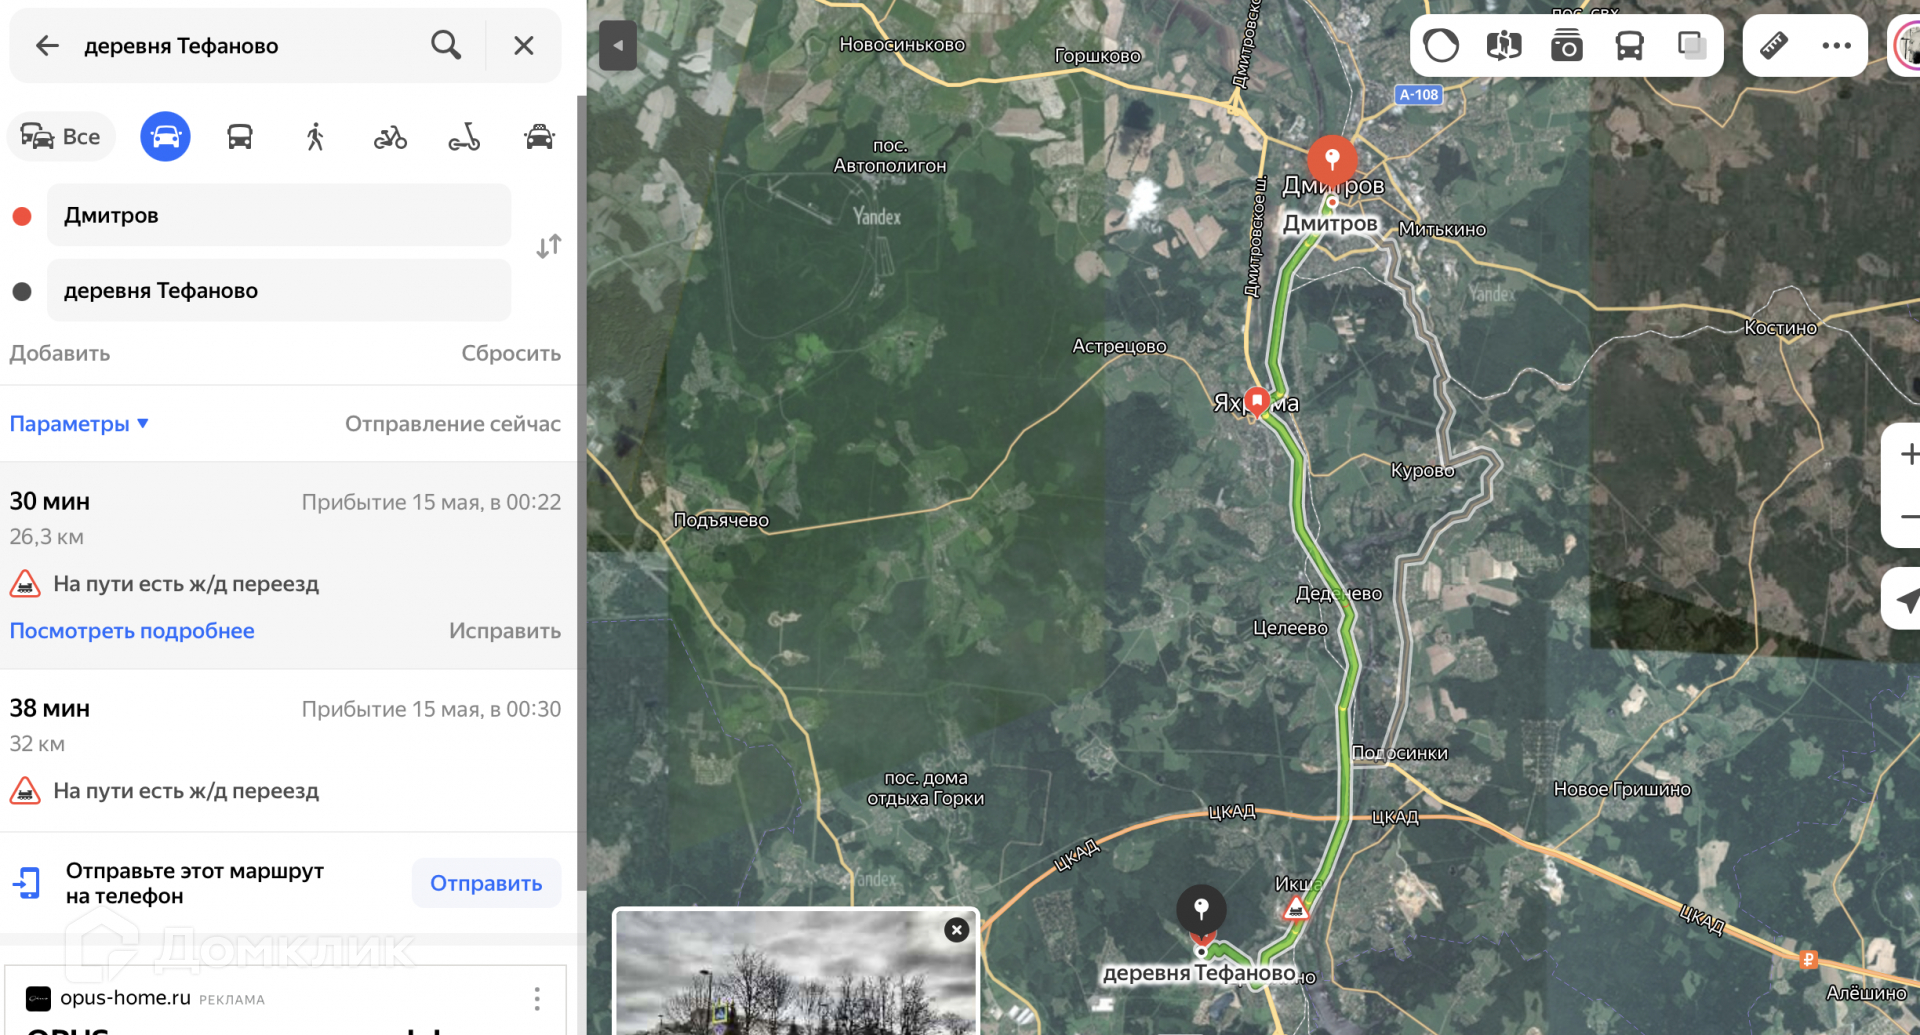This screenshot has width=1920, height=1035.
Task: Switch to taxi route mode
Action: click(x=539, y=137)
